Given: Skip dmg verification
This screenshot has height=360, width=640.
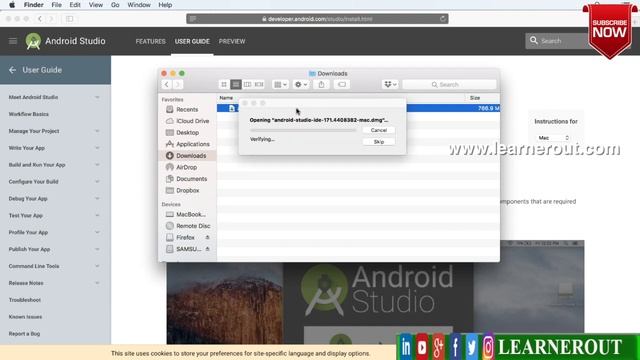Looking at the screenshot, I should pos(379,142).
